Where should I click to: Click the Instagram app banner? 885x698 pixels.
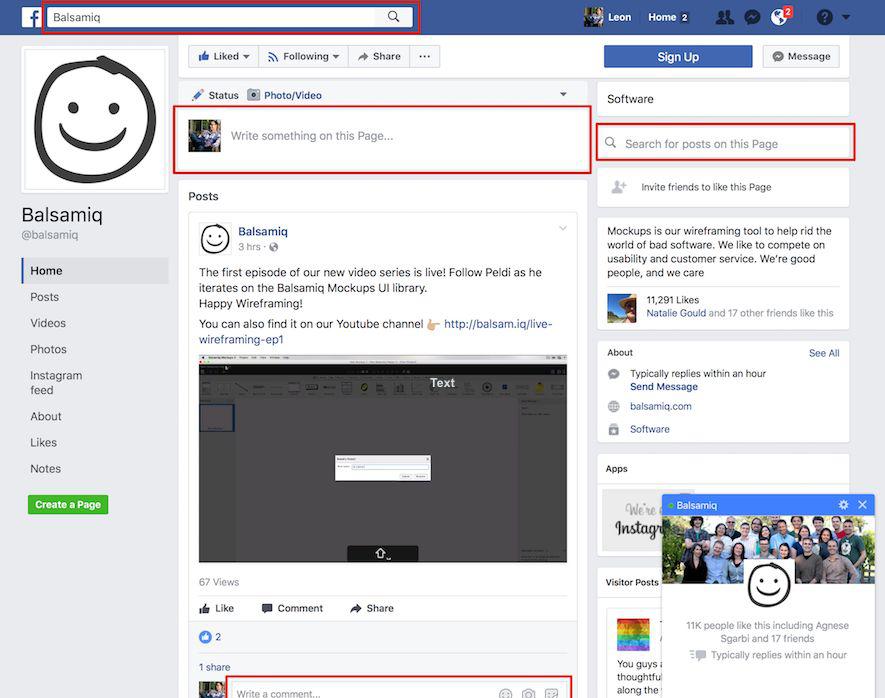point(632,520)
